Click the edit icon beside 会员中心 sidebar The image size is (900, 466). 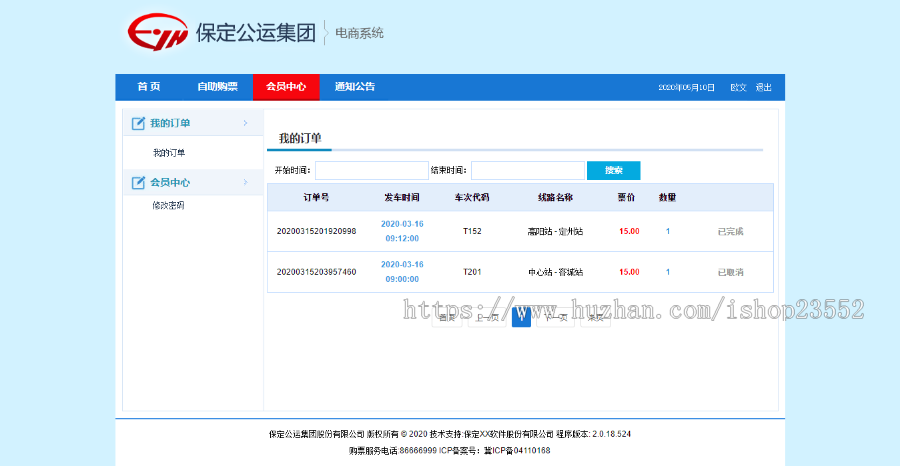(138, 183)
